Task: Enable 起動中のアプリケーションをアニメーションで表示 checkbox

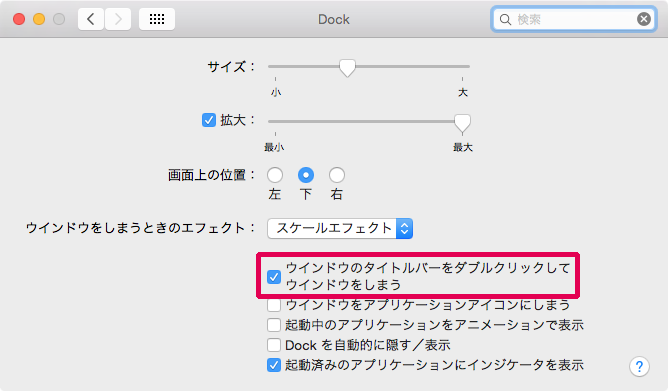Action: click(x=274, y=325)
